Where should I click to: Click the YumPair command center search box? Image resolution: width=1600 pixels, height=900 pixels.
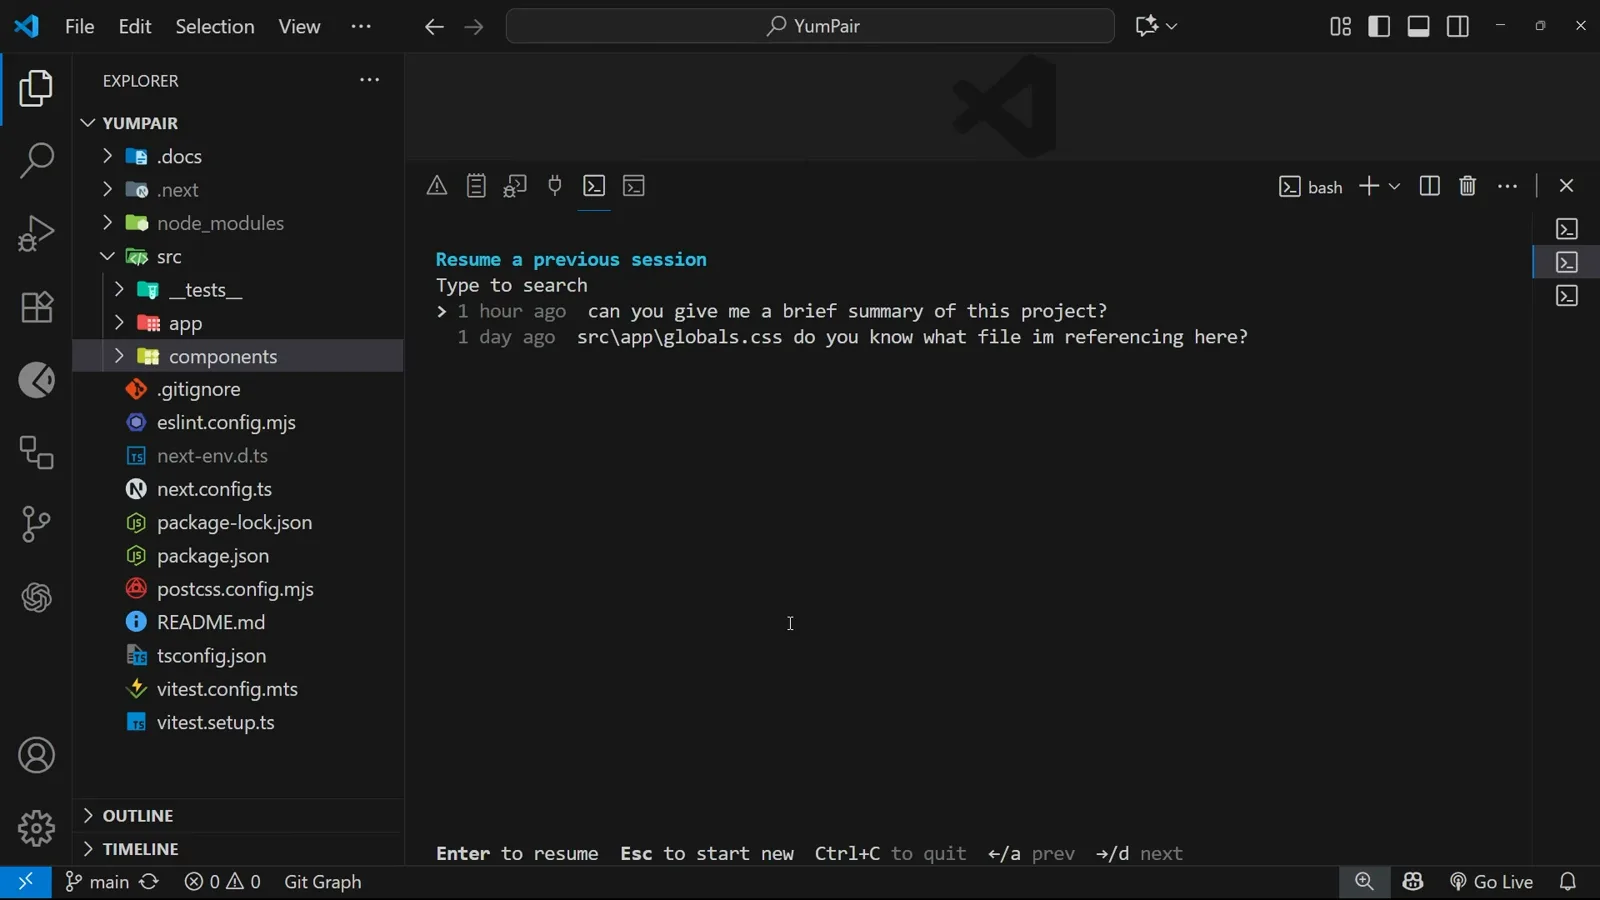click(x=810, y=26)
